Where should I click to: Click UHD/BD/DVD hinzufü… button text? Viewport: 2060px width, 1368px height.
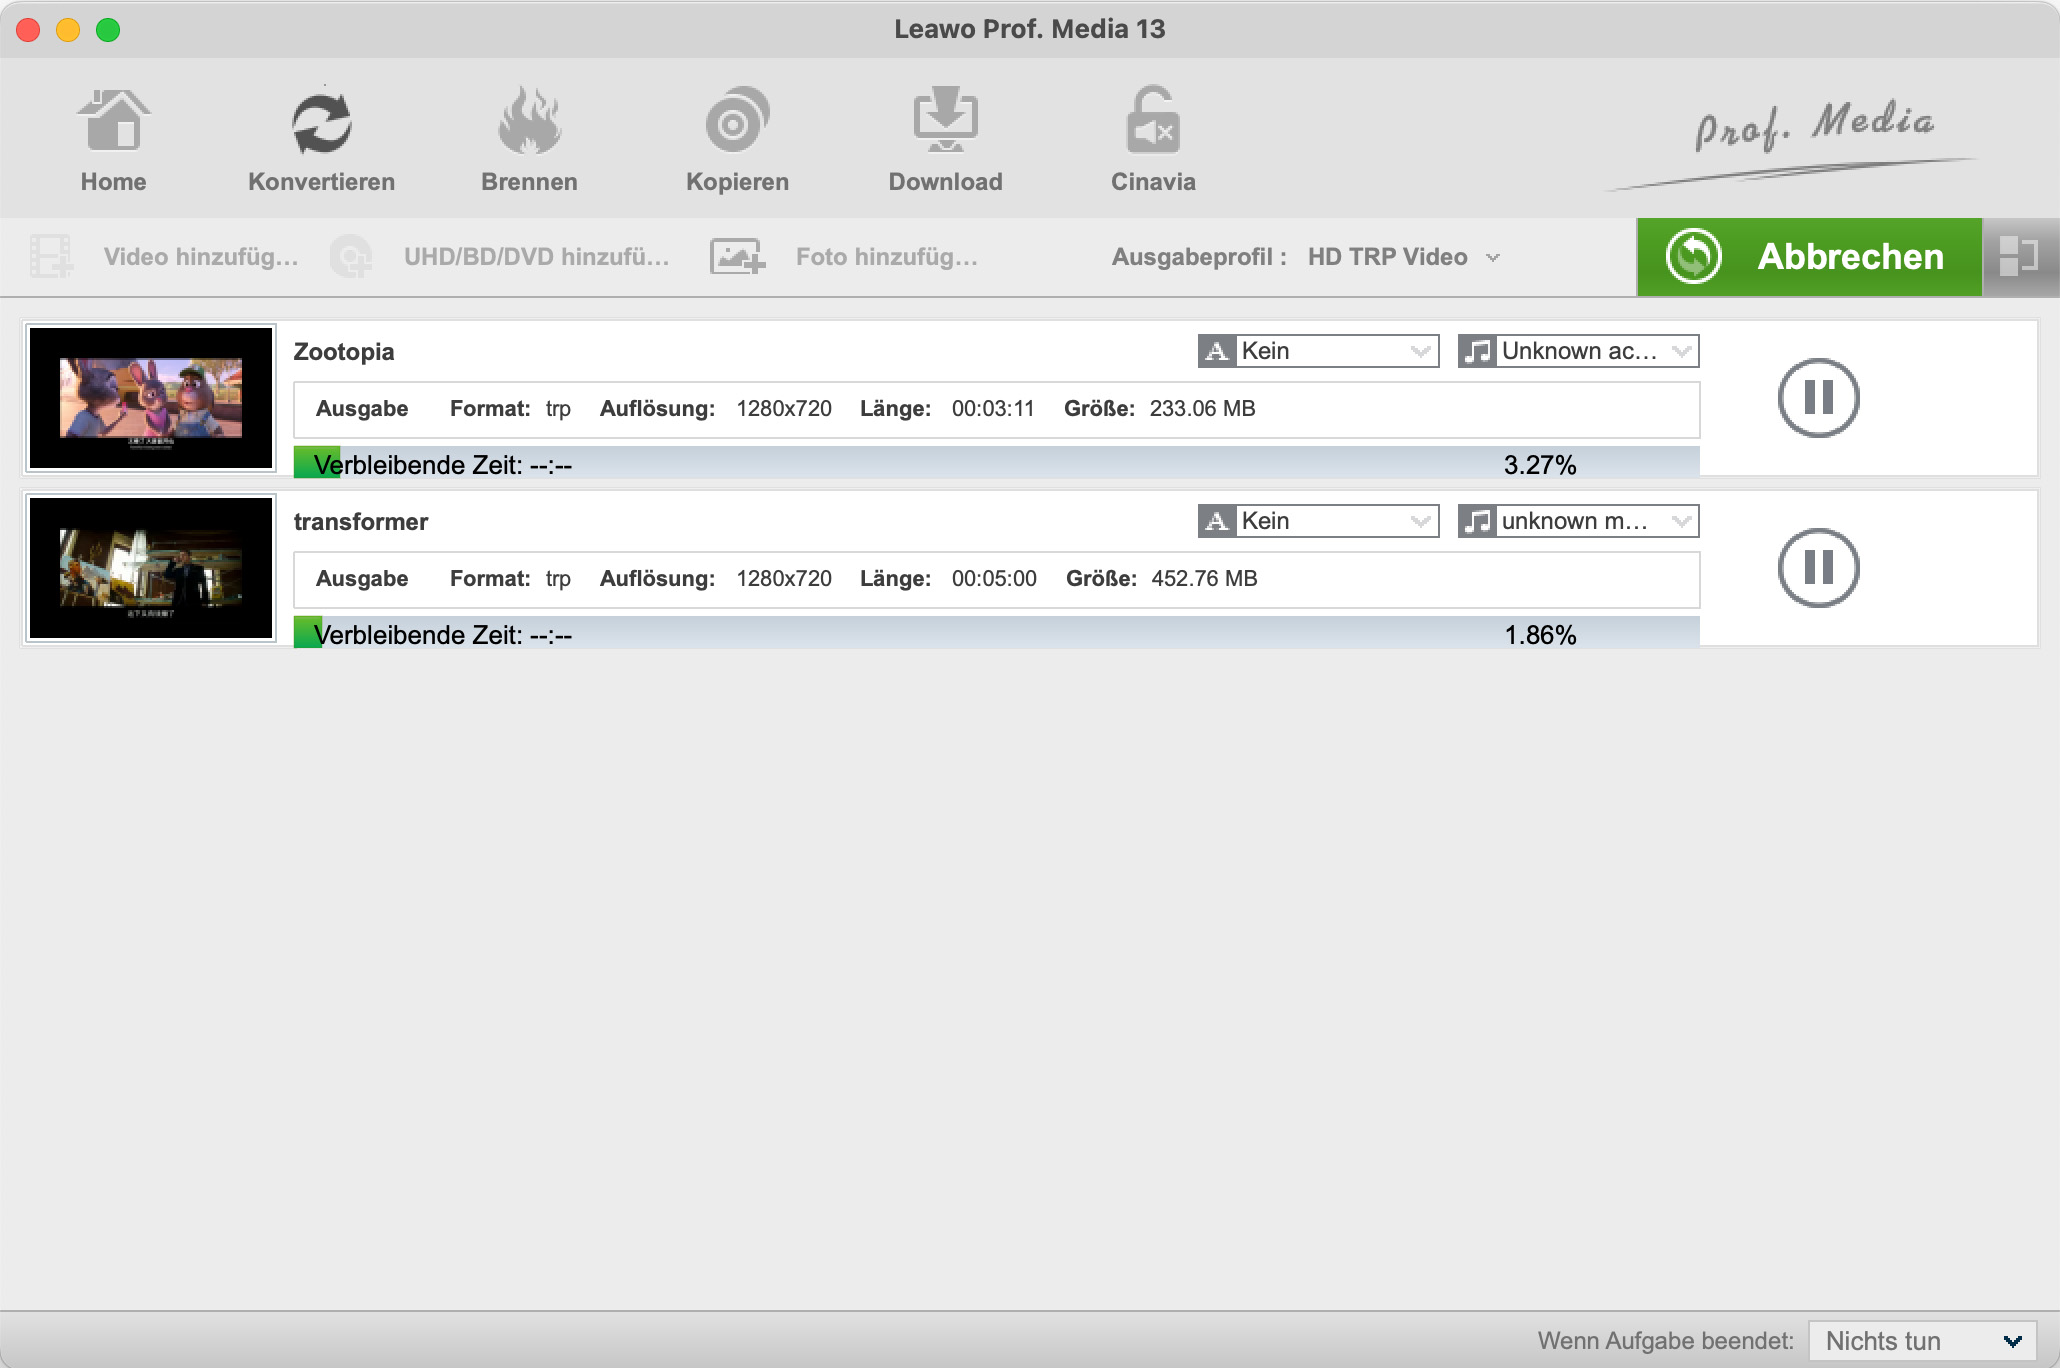coord(536,257)
